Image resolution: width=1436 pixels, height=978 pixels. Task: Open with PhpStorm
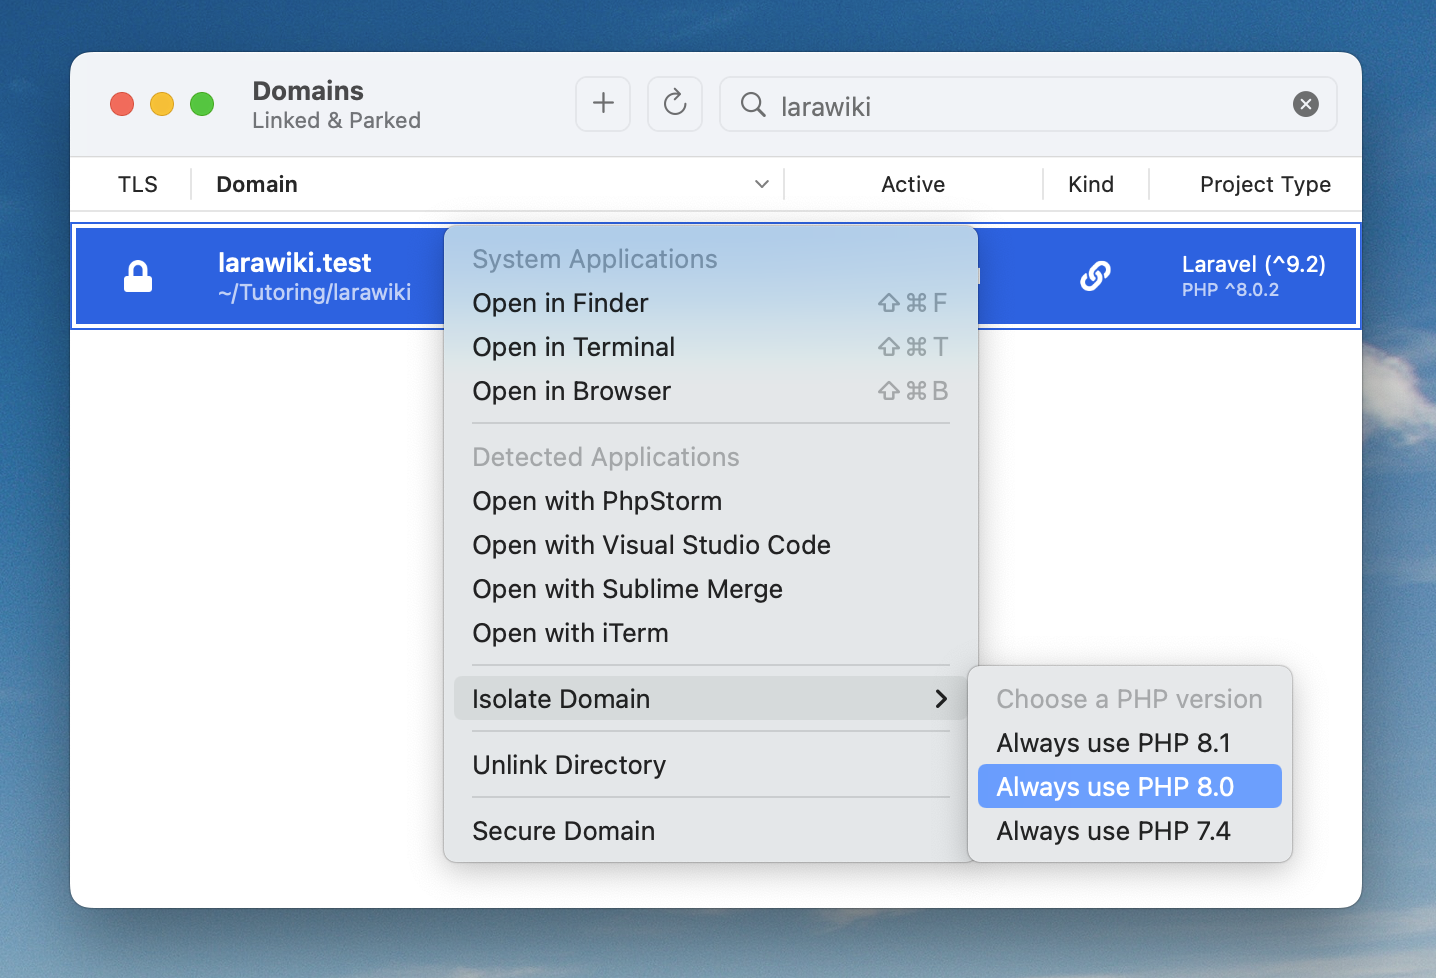[710, 501]
